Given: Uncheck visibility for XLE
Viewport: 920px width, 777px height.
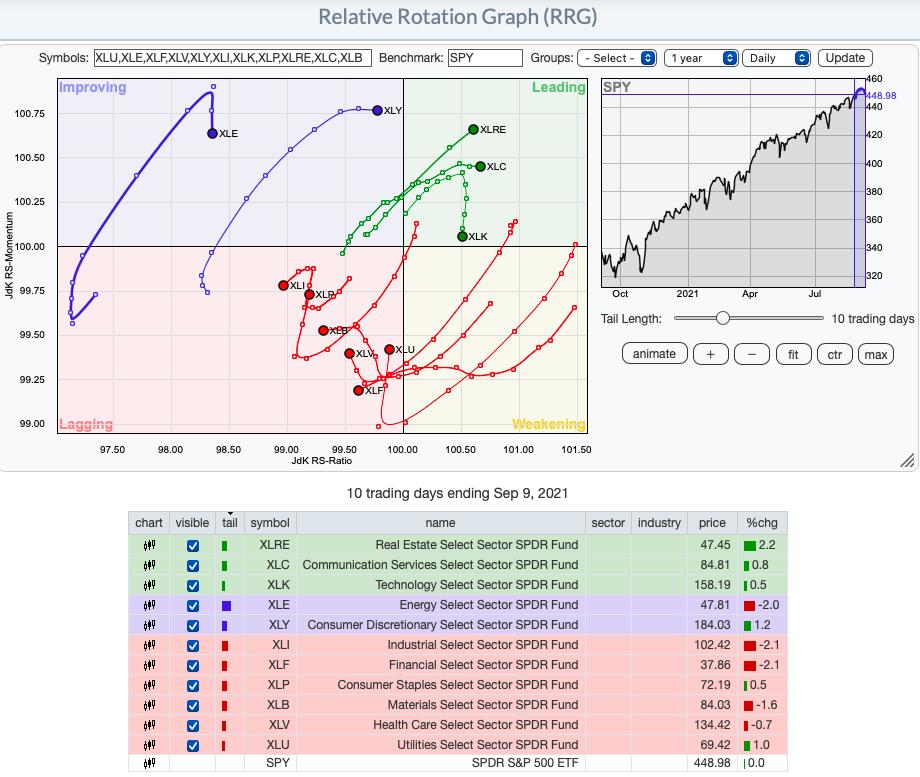Looking at the screenshot, I should coord(192,606).
